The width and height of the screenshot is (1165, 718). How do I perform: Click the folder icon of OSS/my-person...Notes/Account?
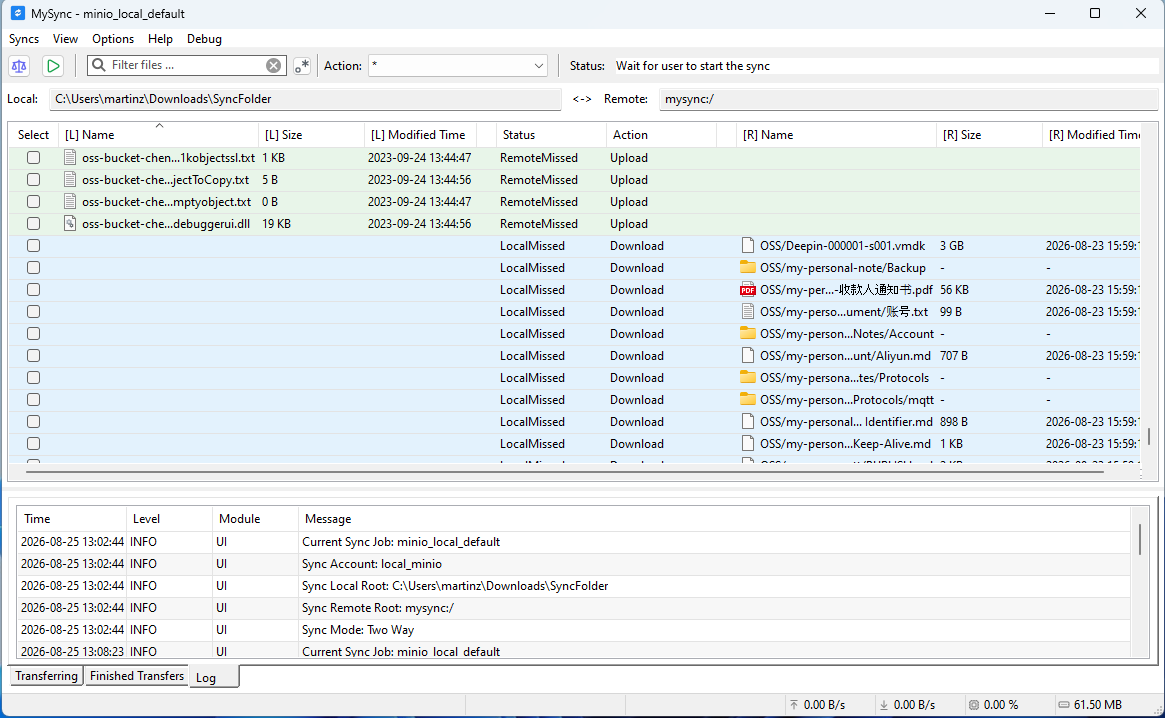(x=747, y=333)
